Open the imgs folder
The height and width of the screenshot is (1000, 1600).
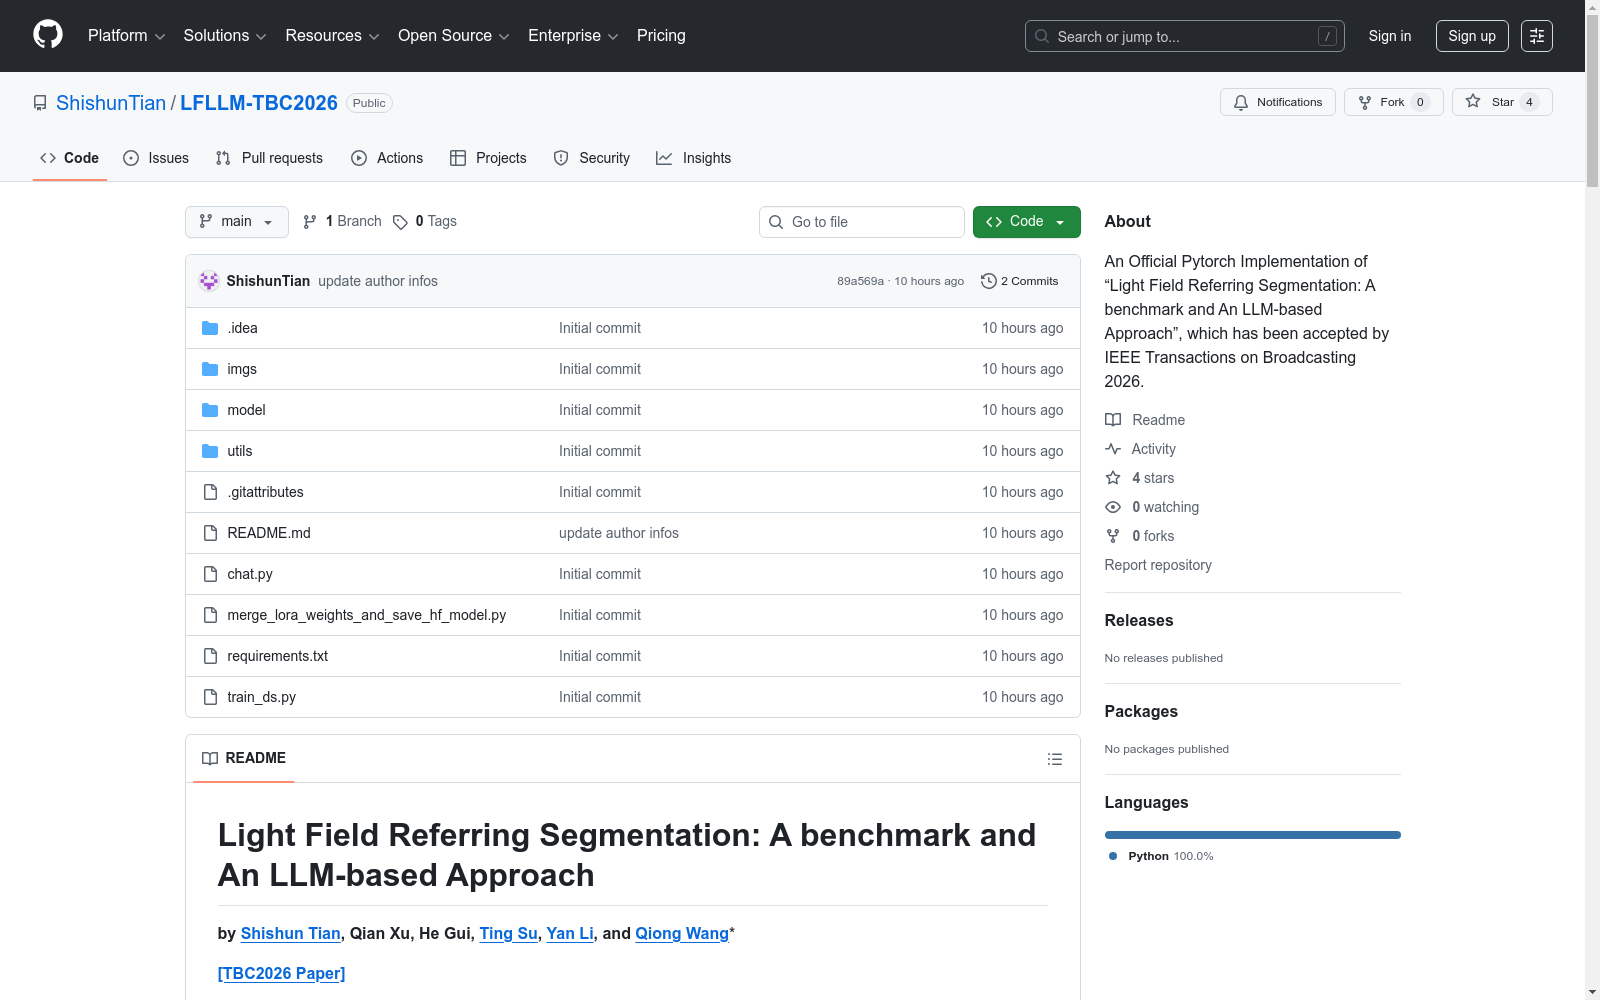click(242, 369)
